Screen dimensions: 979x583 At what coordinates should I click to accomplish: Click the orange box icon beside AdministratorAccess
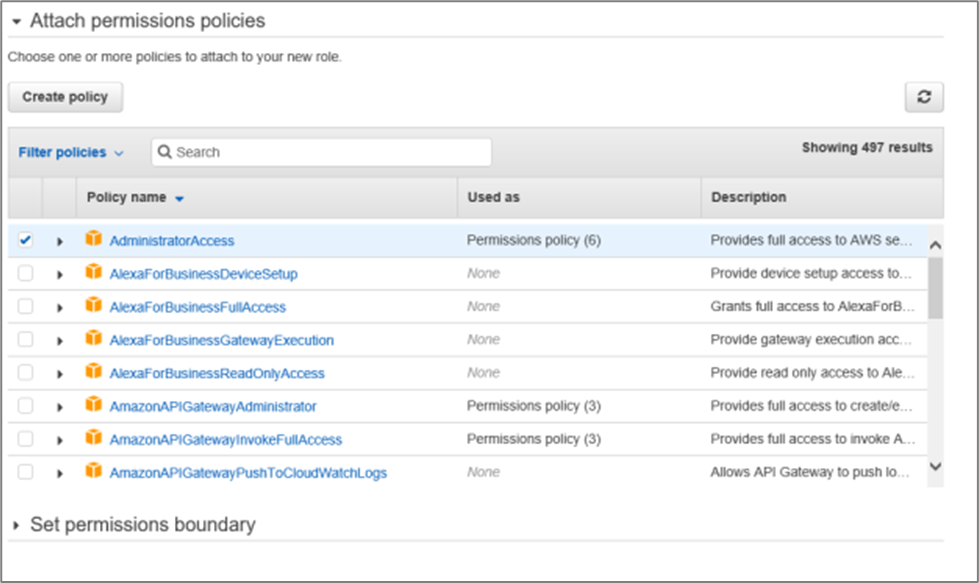(x=94, y=240)
